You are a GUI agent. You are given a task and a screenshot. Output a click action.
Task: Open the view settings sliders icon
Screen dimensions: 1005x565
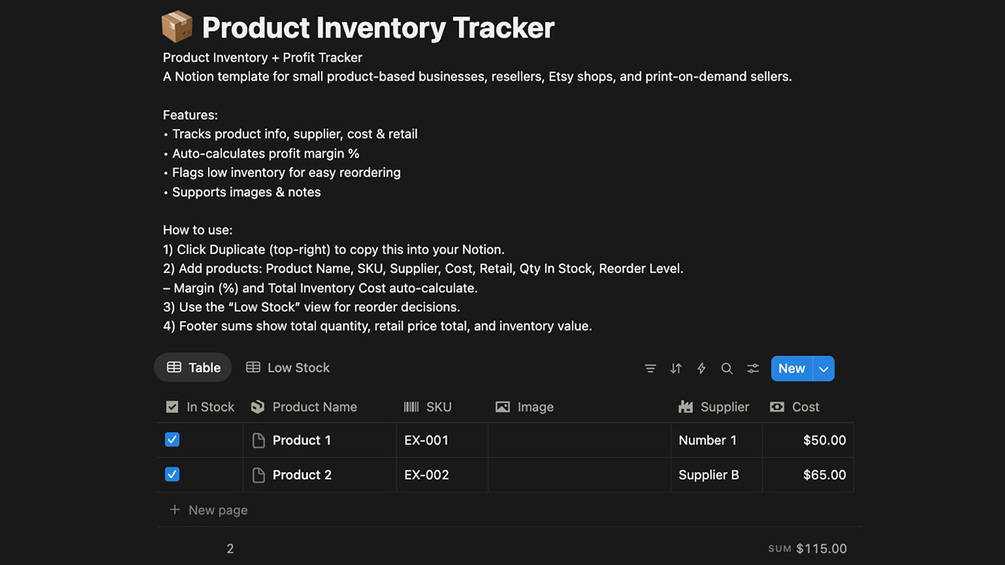[753, 368]
